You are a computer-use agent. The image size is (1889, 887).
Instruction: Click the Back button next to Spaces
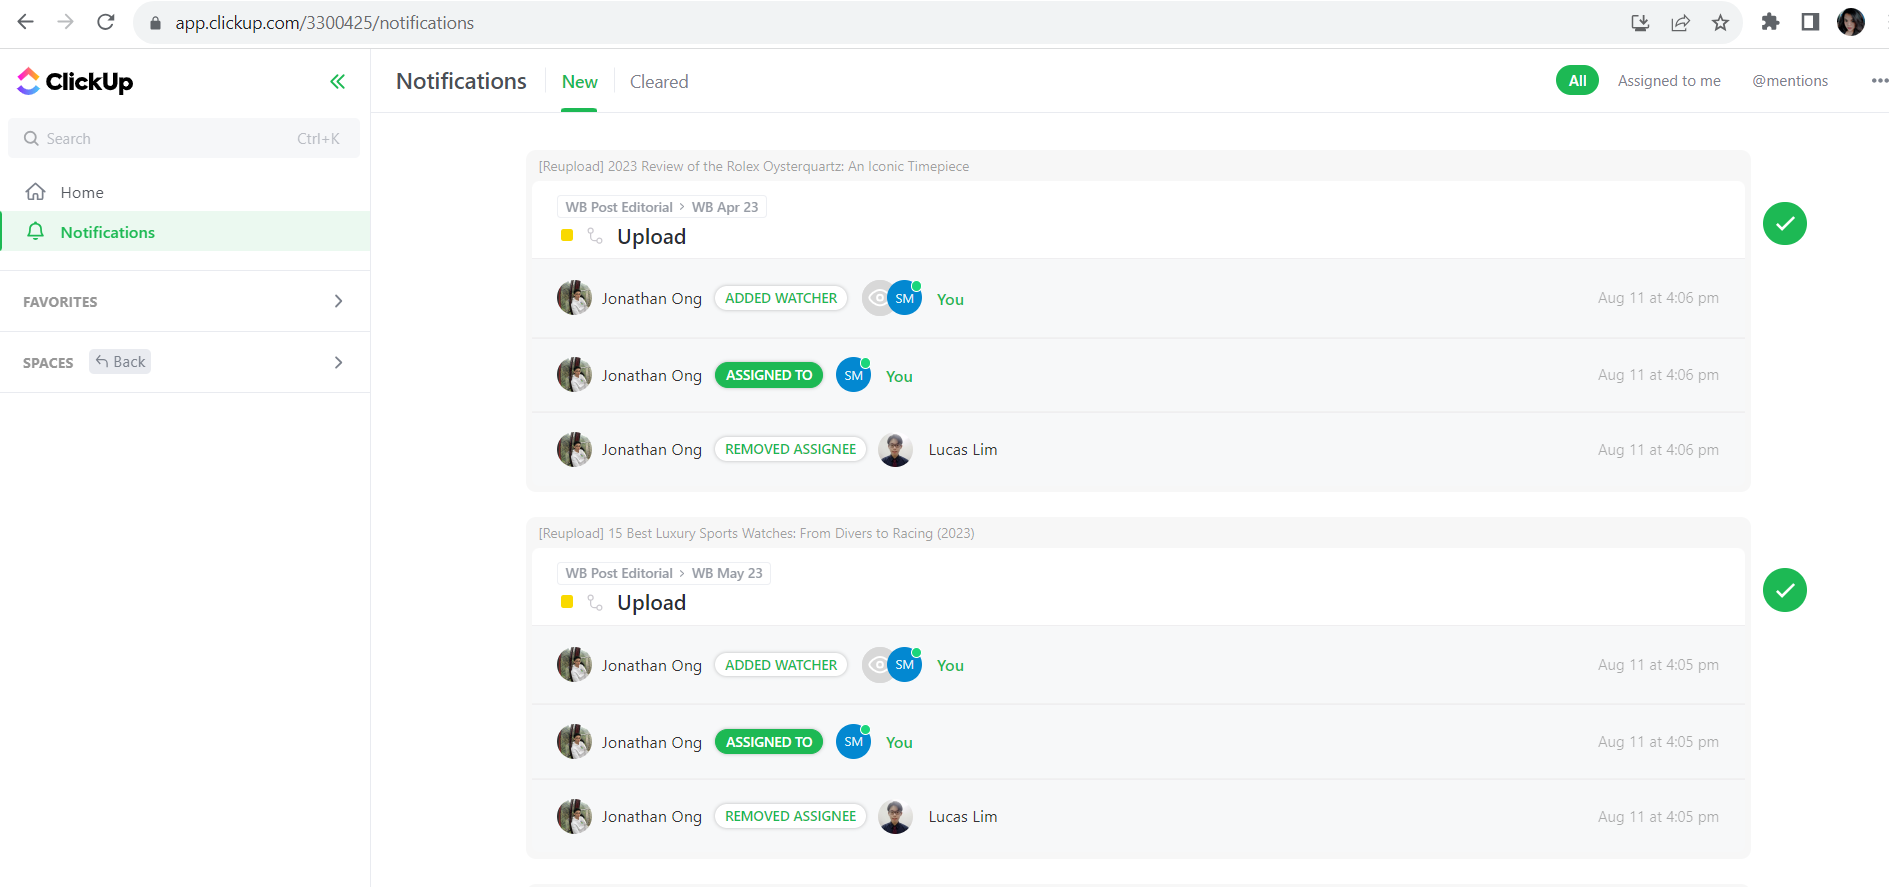(x=120, y=362)
